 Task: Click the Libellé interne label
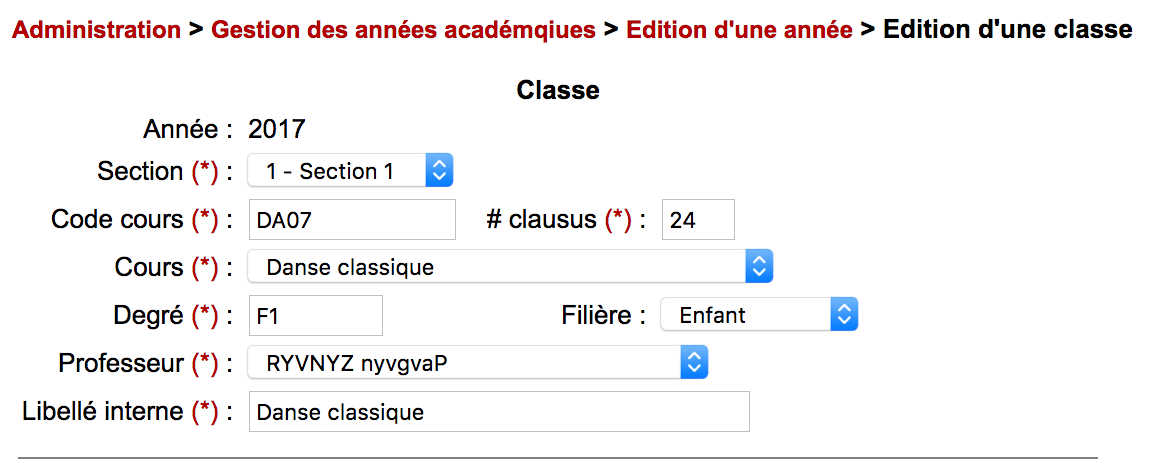pyautogui.click(x=102, y=411)
